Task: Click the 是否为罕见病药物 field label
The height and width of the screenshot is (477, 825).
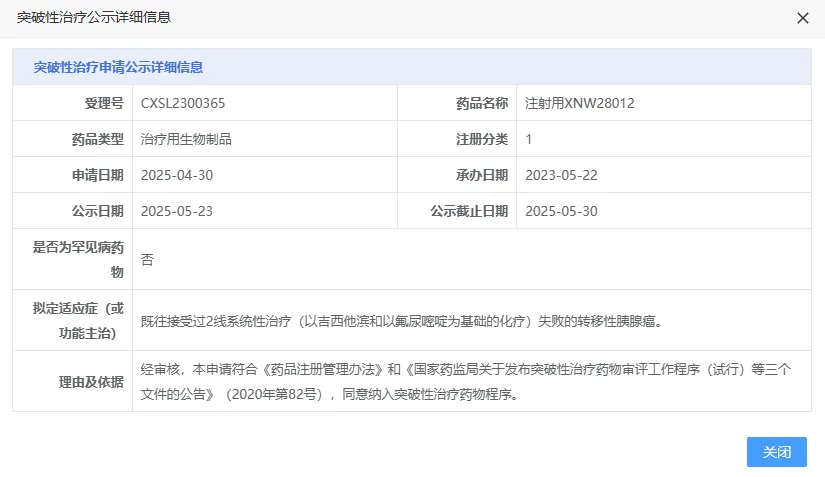Action: (x=79, y=259)
